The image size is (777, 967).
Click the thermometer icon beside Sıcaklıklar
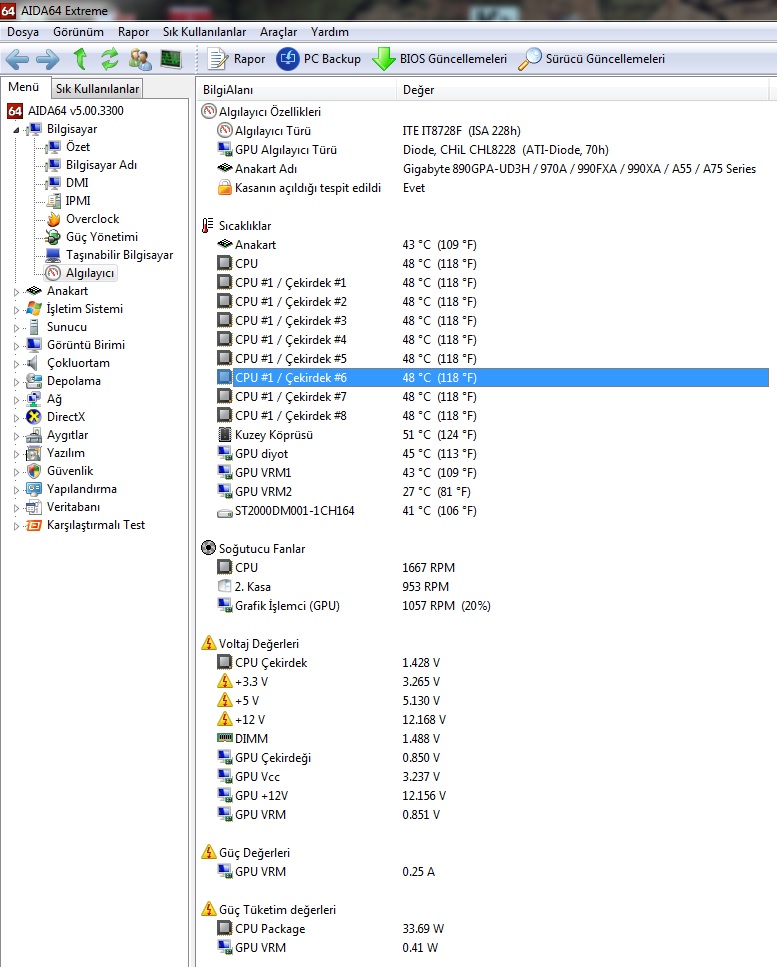pos(208,226)
